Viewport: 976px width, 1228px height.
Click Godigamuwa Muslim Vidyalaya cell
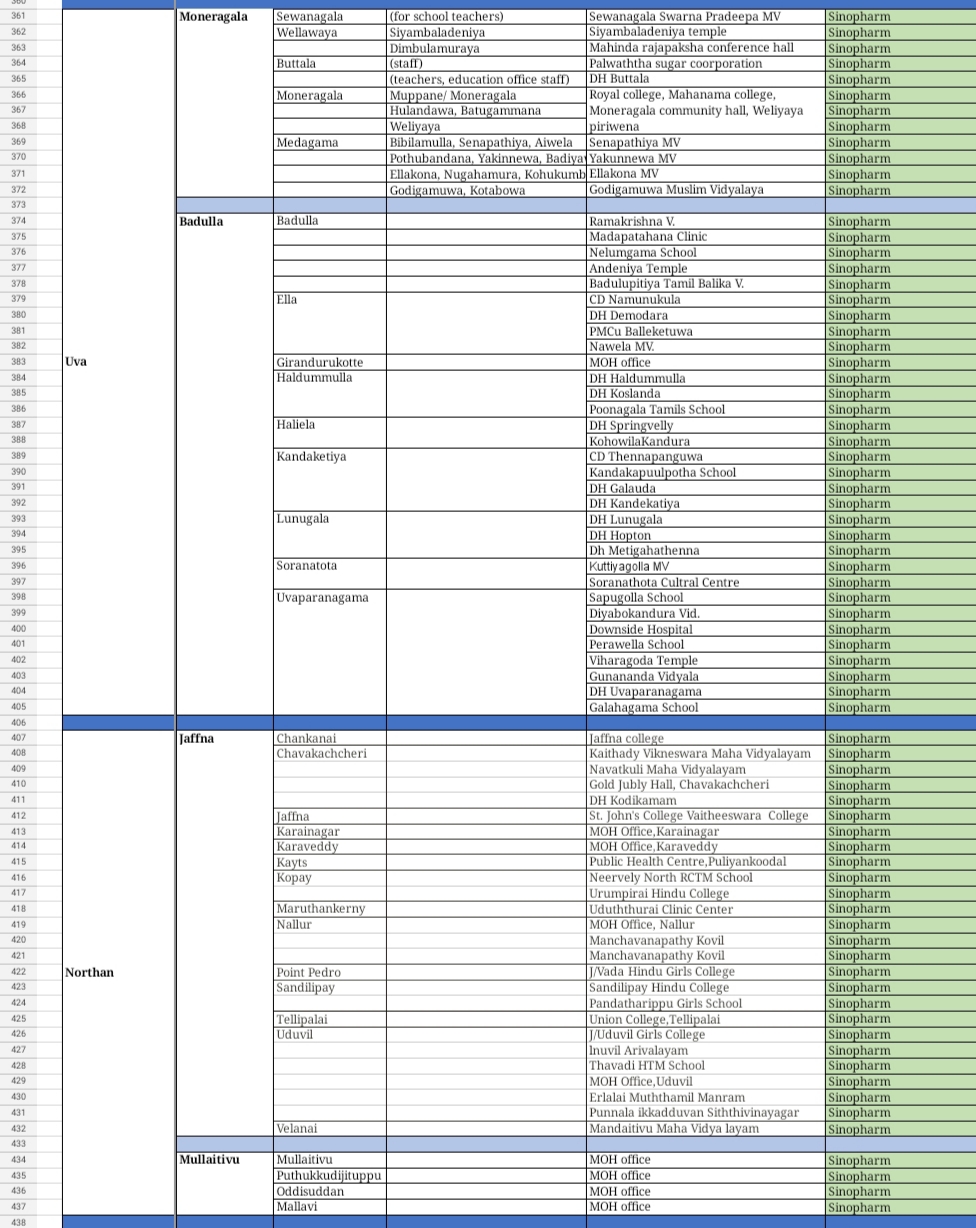706,190
